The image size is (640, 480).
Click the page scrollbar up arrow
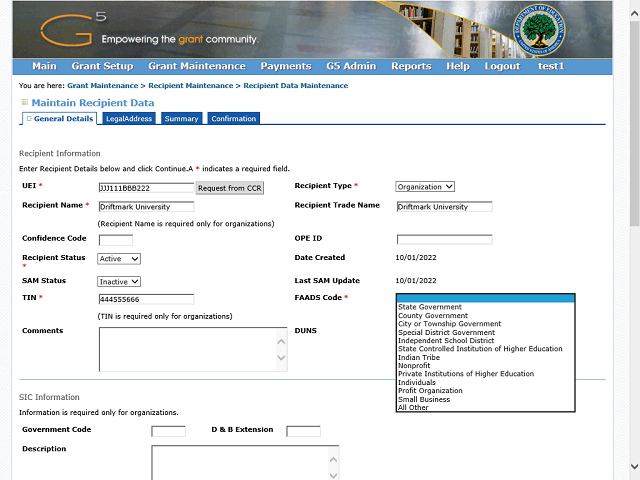pyautogui.click(x=634, y=6)
